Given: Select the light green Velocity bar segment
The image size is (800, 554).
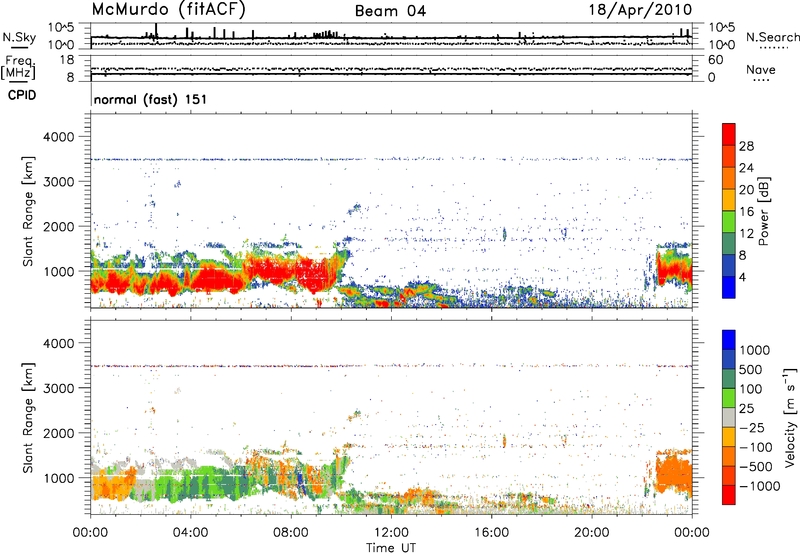Looking at the screenshot, I should pyautogui.click(x=729, y=398).
